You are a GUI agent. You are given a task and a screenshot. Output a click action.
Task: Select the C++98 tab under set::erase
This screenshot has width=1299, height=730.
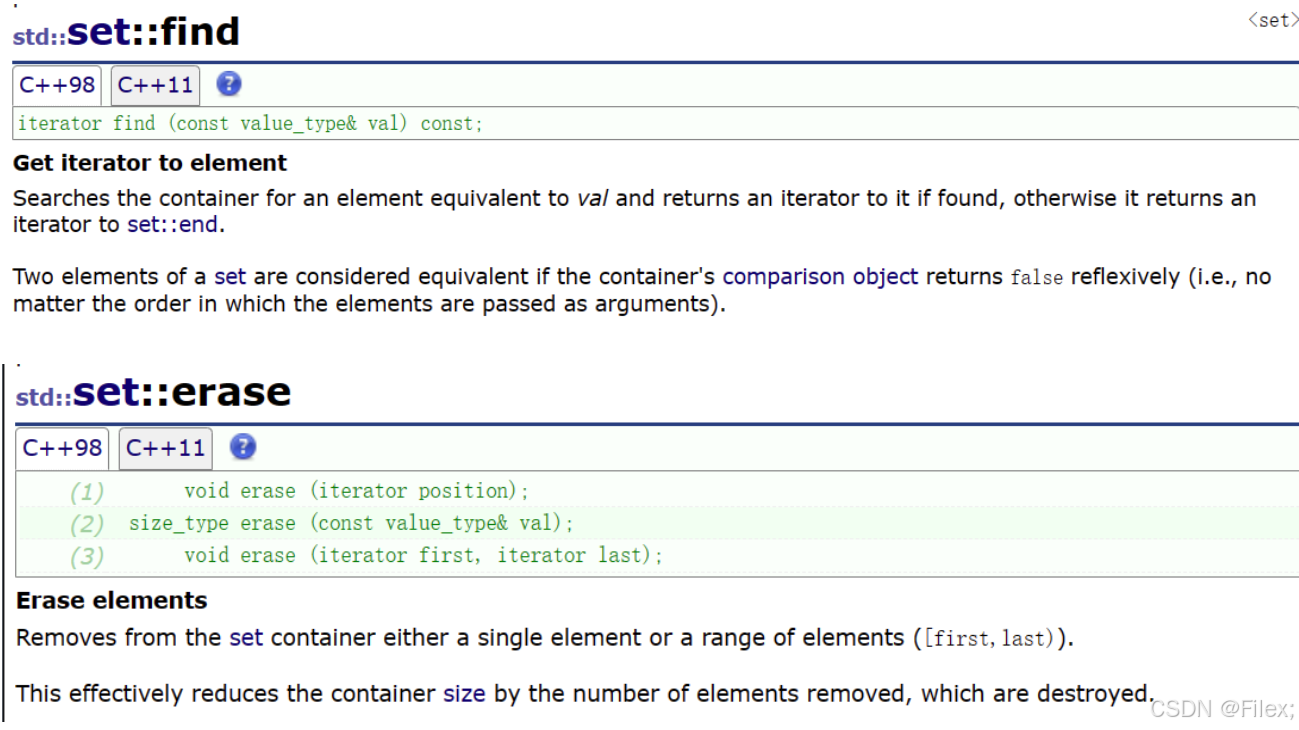63,448
